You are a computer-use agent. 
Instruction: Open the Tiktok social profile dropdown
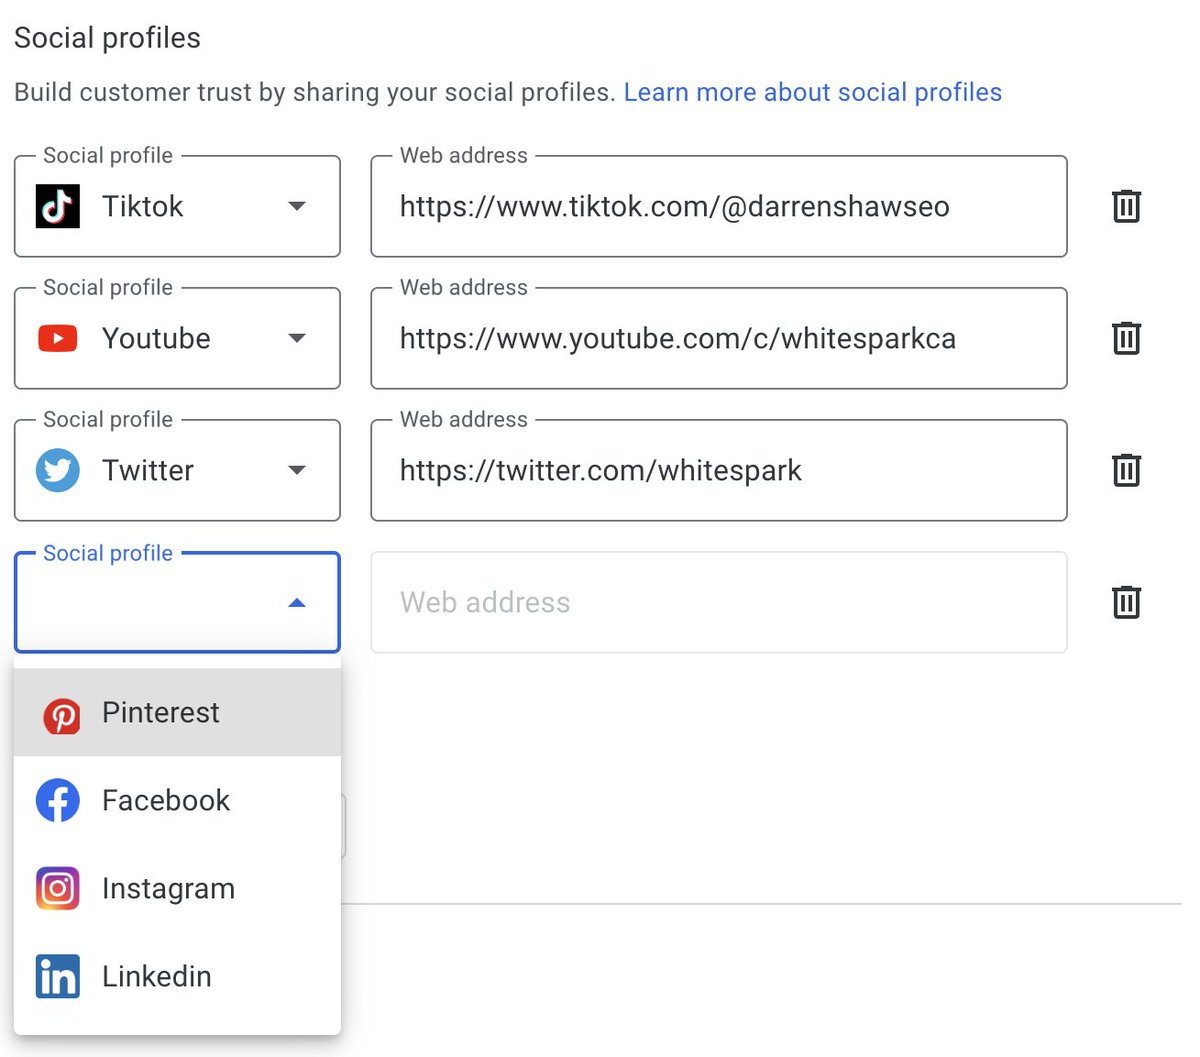click(177, 206)
